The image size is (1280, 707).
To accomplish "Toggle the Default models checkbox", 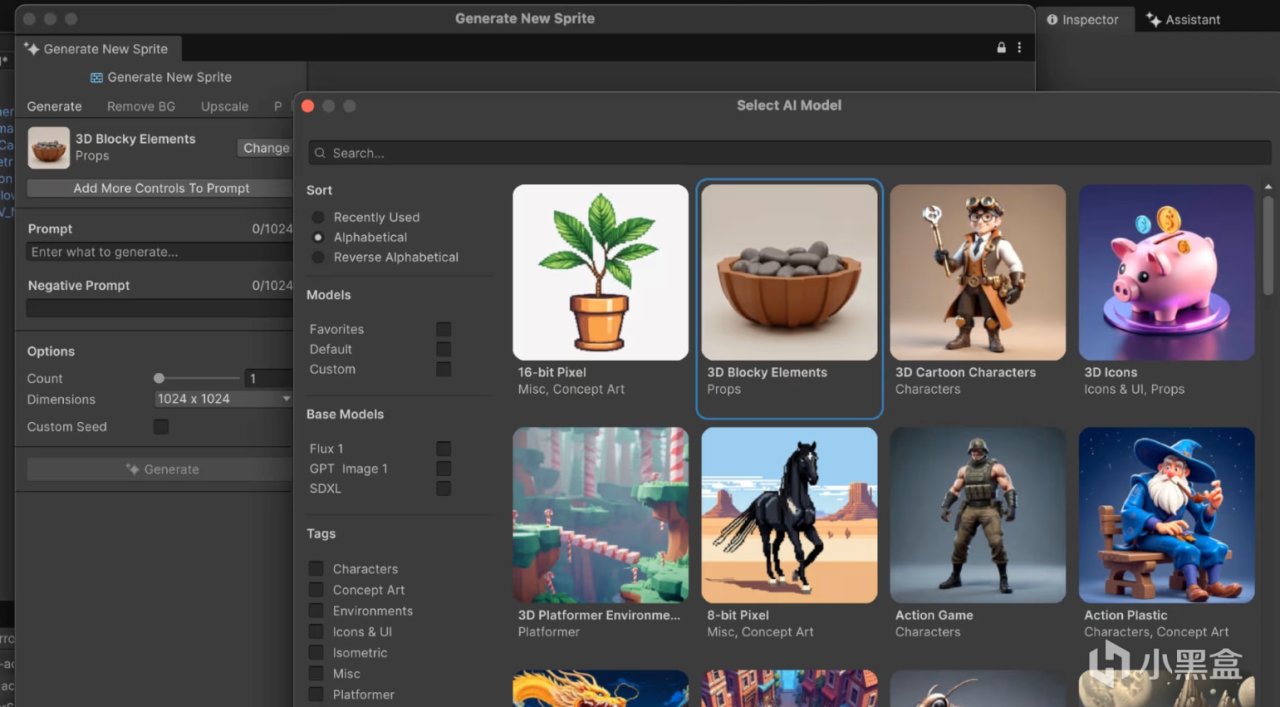I will click(443, 349).
